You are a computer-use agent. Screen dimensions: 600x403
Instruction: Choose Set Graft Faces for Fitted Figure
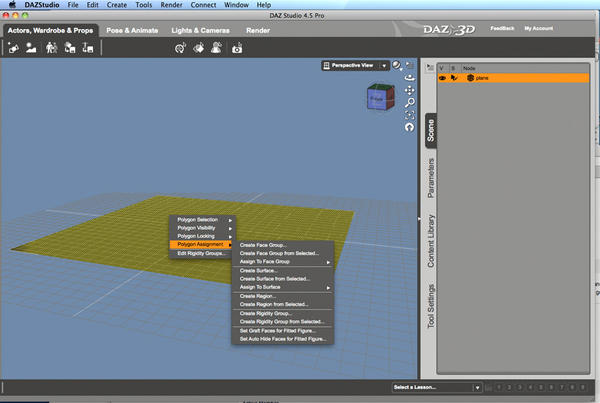point(283,331)
